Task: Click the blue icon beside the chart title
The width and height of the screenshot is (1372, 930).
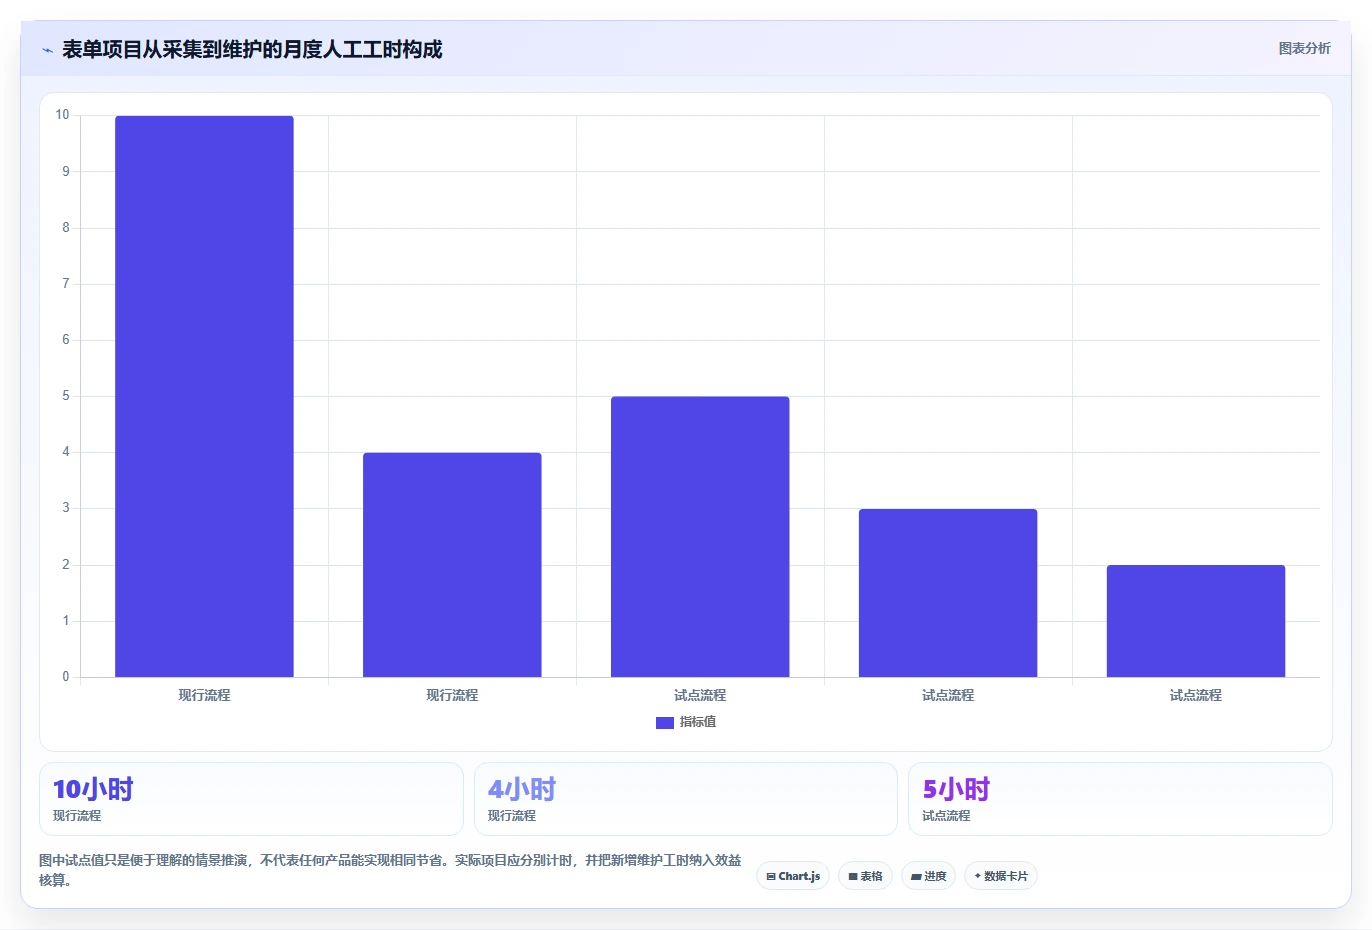Action: point(47,50)
